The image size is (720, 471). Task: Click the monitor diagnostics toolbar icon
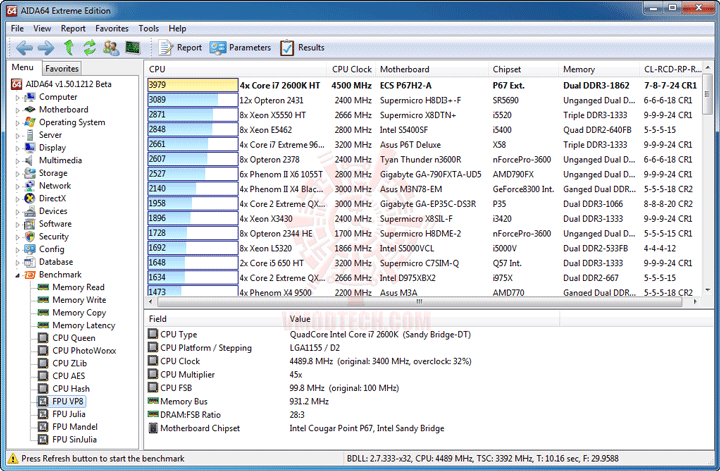132,47
